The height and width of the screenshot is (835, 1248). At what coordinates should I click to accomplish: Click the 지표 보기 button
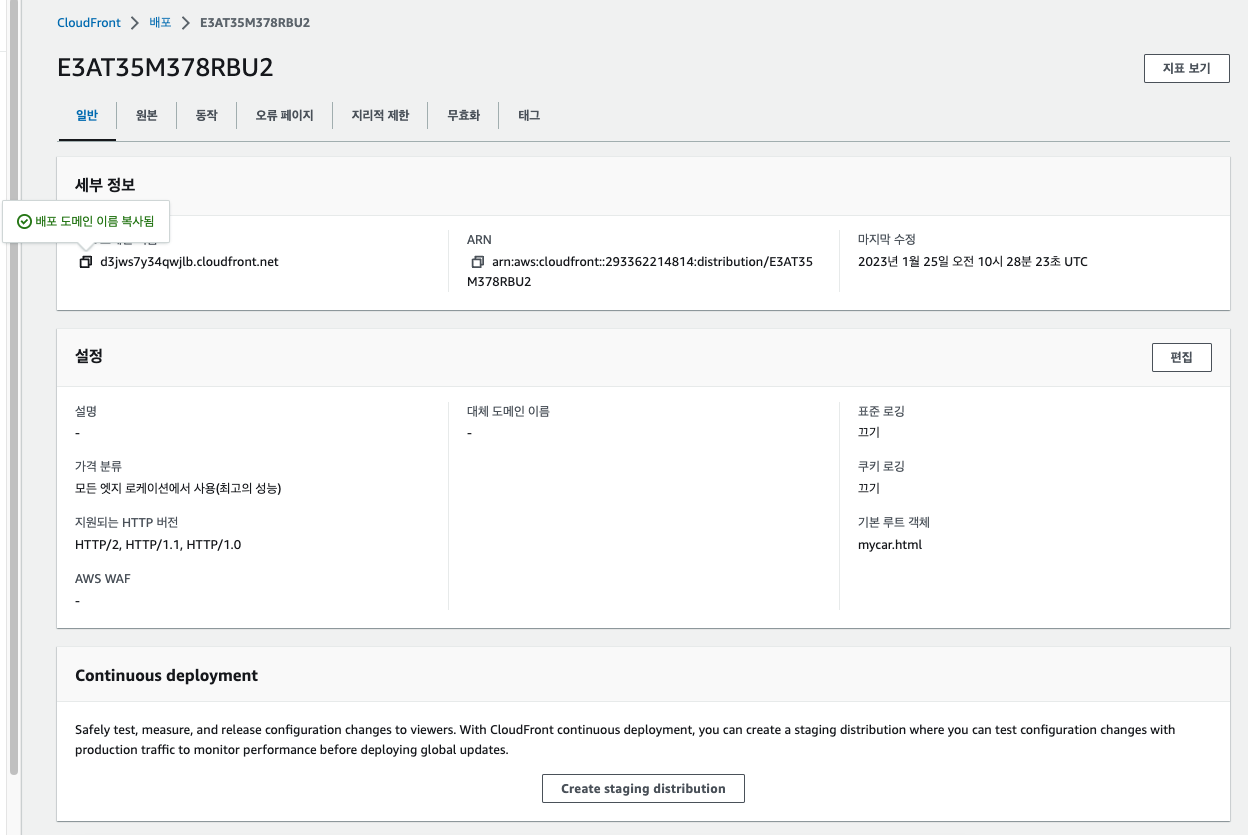[1186, 68]
